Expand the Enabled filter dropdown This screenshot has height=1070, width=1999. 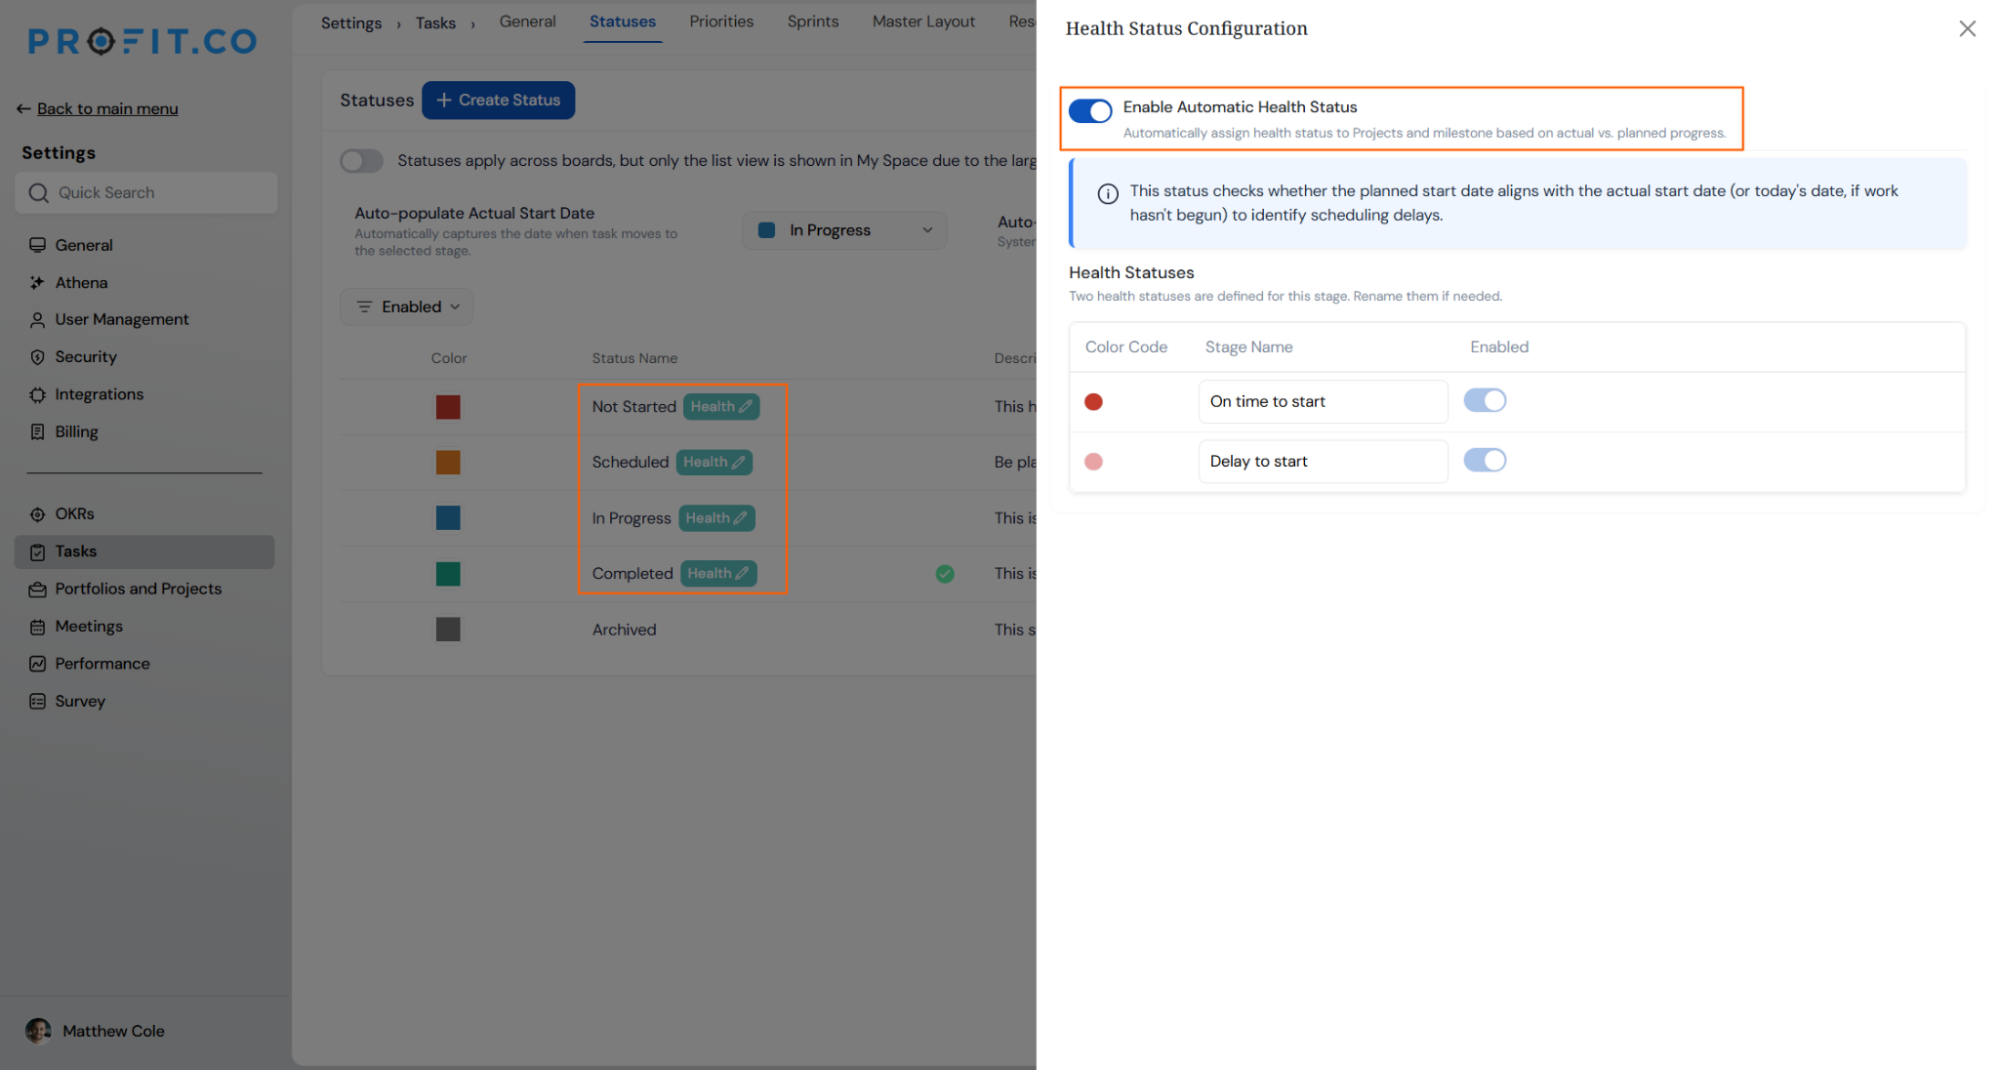coord(407,307)
